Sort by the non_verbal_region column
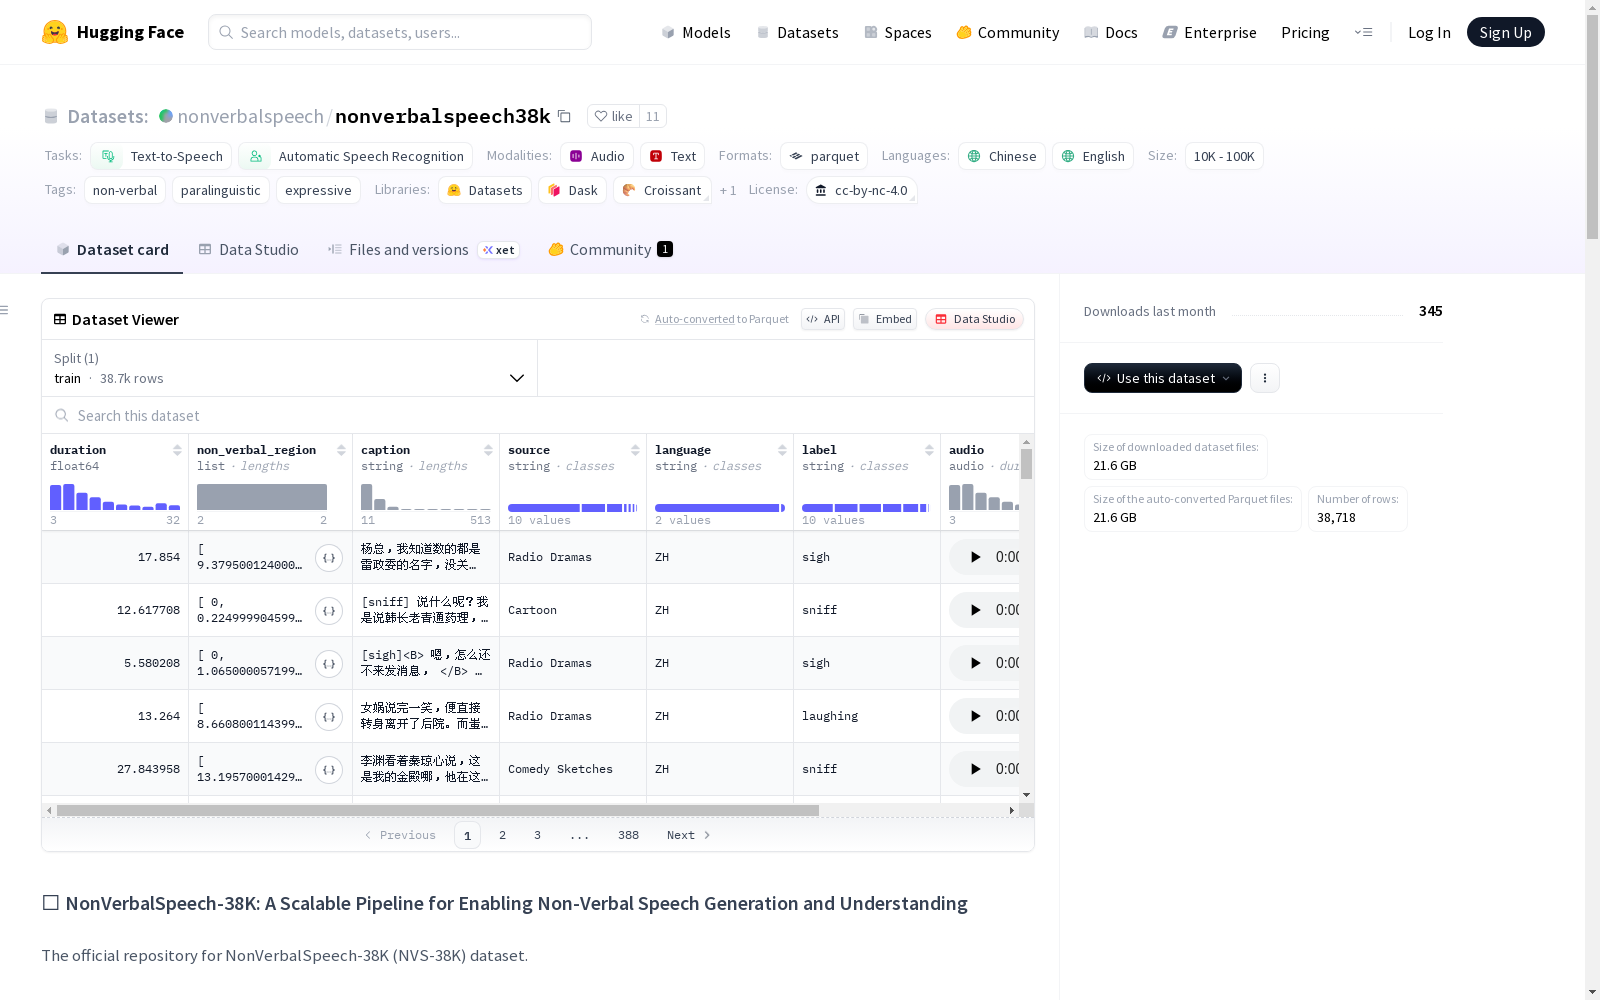Screen dimensions: 1600x1000 tap(341, 450)
